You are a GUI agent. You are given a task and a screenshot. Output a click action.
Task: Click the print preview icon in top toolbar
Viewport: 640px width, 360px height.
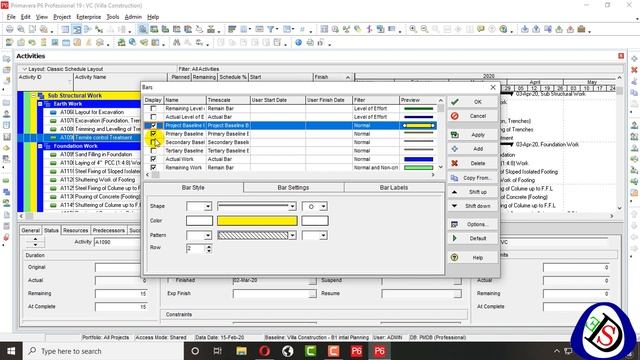(21, 29)
